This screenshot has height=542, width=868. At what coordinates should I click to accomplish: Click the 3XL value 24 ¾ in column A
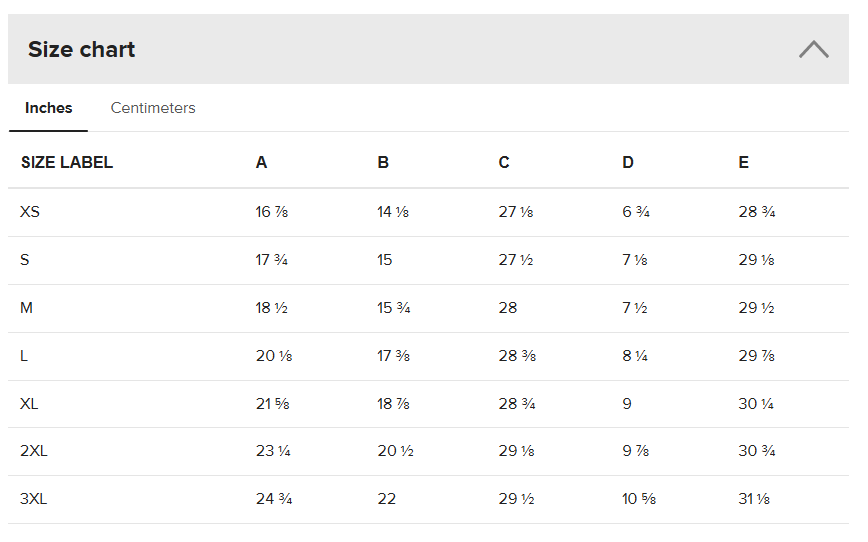pyautogui.click(x=273, y=499)
